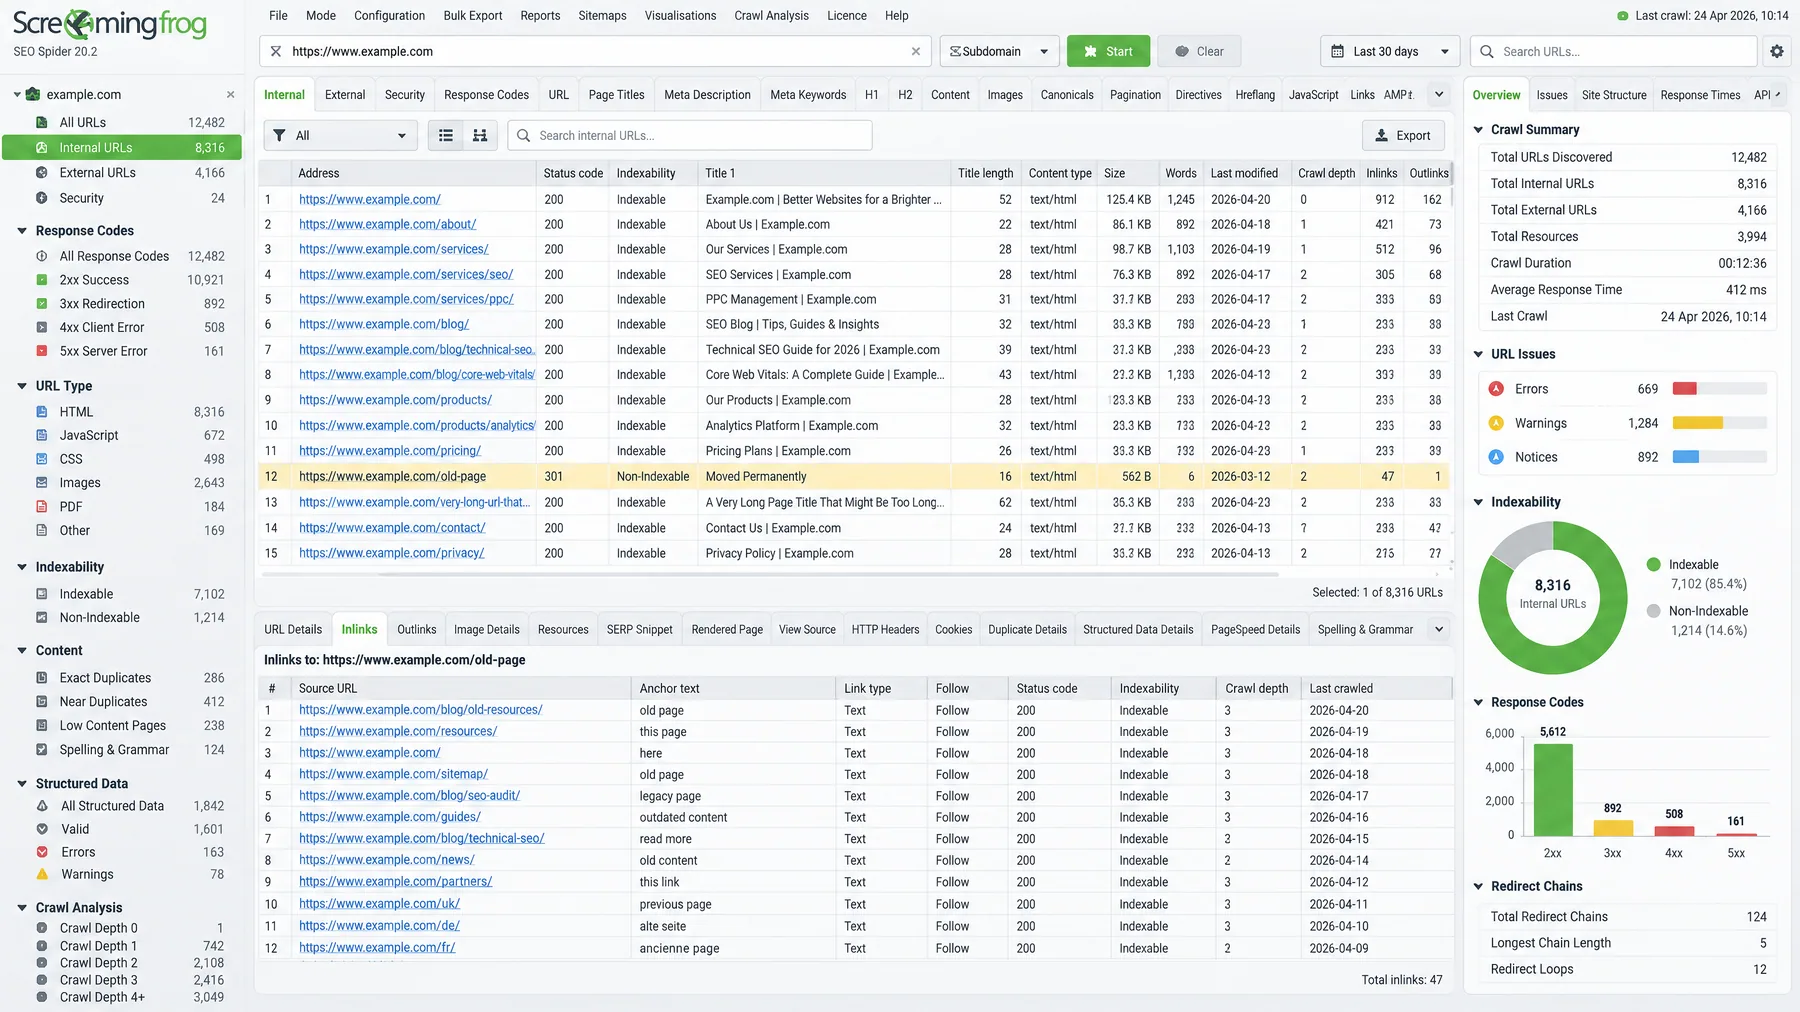Collapse the Indexability overview section
The image size is (1800, 1012).
1478,502
